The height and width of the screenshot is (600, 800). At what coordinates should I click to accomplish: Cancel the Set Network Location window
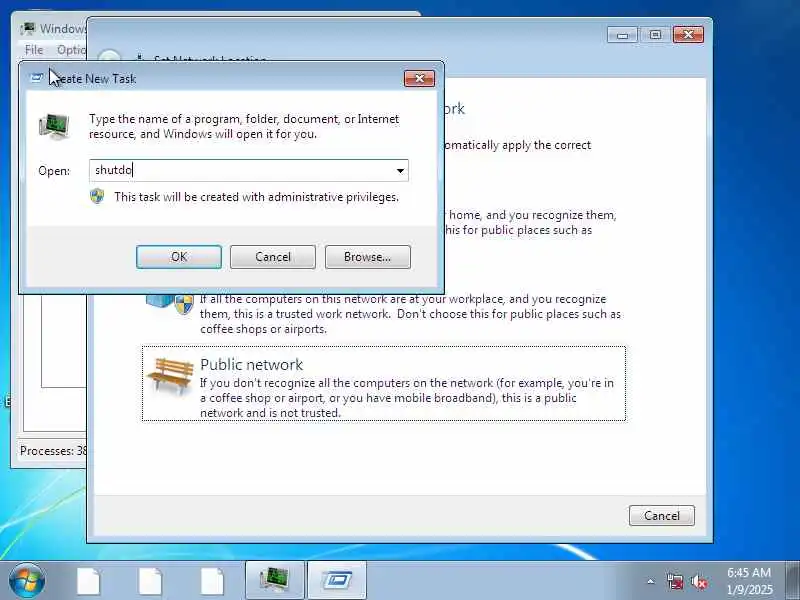click(x=662, y=515)
